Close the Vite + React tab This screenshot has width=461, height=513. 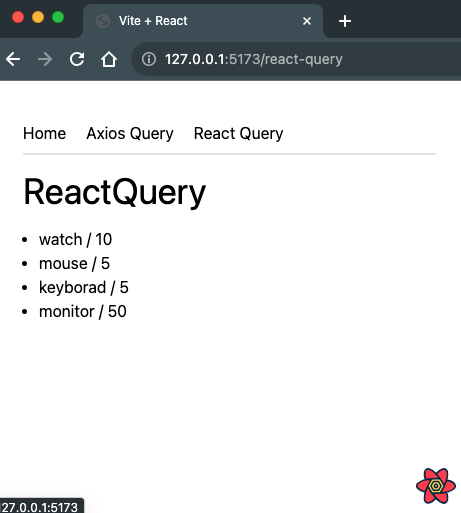point(307,21)
